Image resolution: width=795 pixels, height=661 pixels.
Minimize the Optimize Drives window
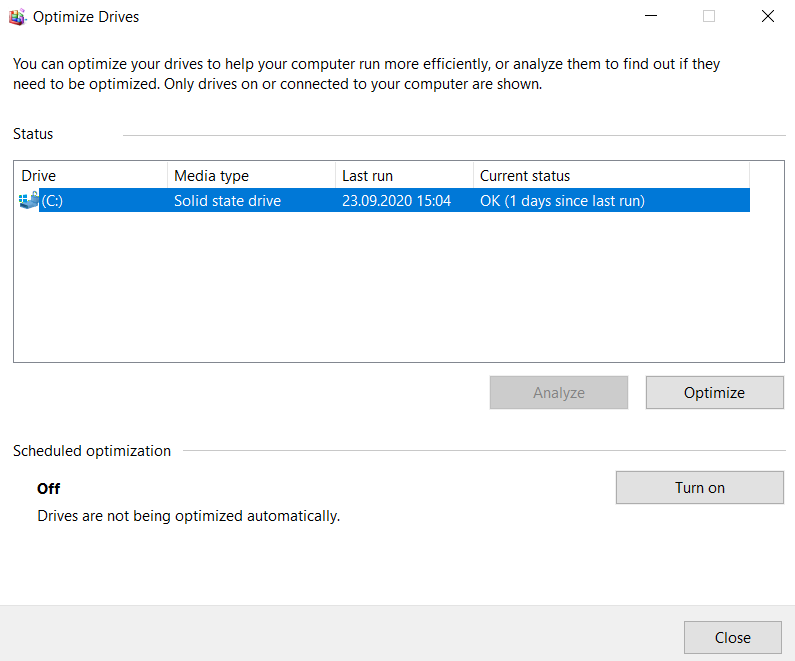click(x=651, y=16)
